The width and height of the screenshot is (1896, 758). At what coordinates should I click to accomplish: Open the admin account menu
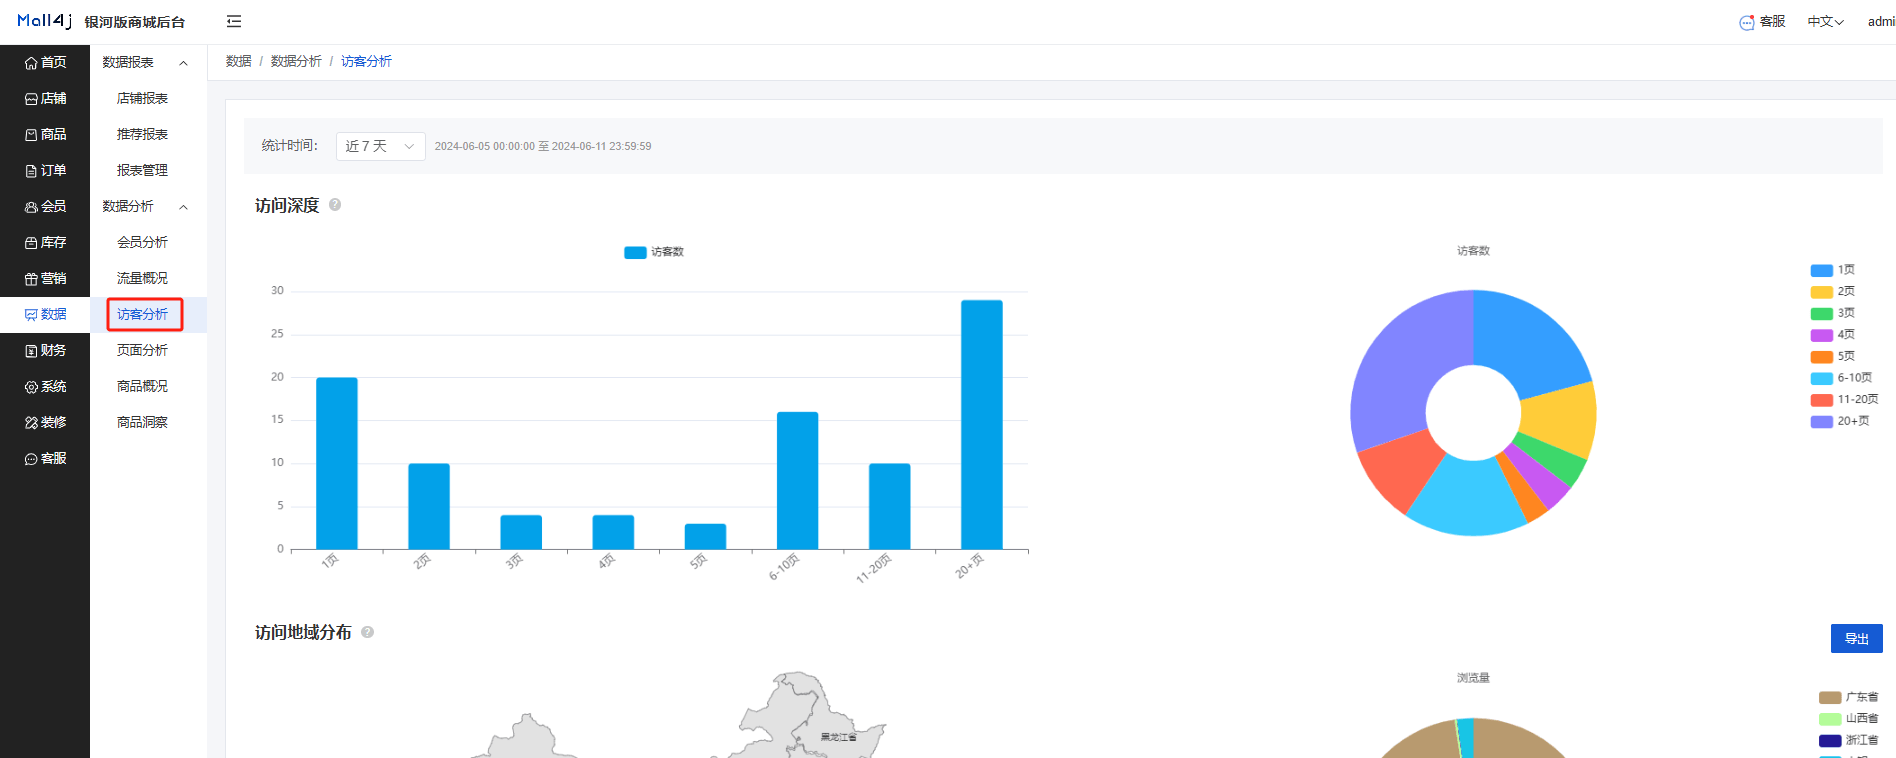[x=1881, y=22]
